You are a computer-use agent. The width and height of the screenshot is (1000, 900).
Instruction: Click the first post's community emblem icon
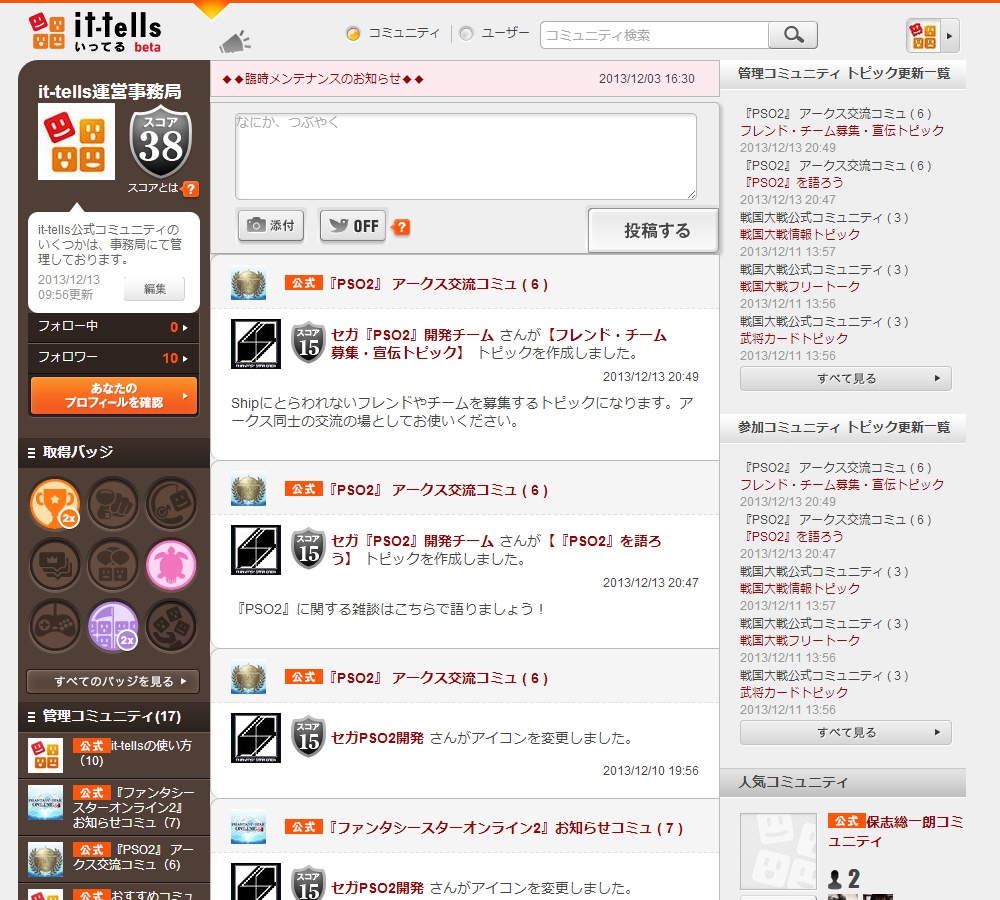click(x=248, y=283)
